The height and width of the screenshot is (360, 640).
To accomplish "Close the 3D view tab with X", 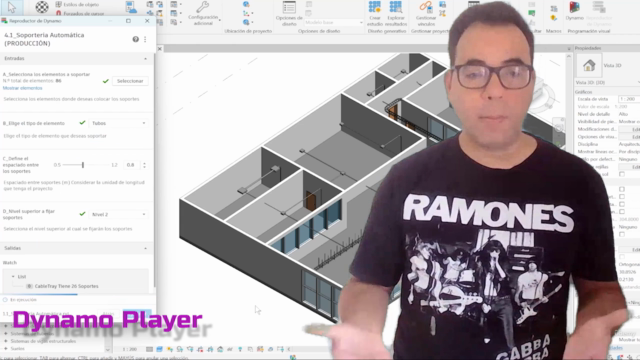I will [160, 49].
